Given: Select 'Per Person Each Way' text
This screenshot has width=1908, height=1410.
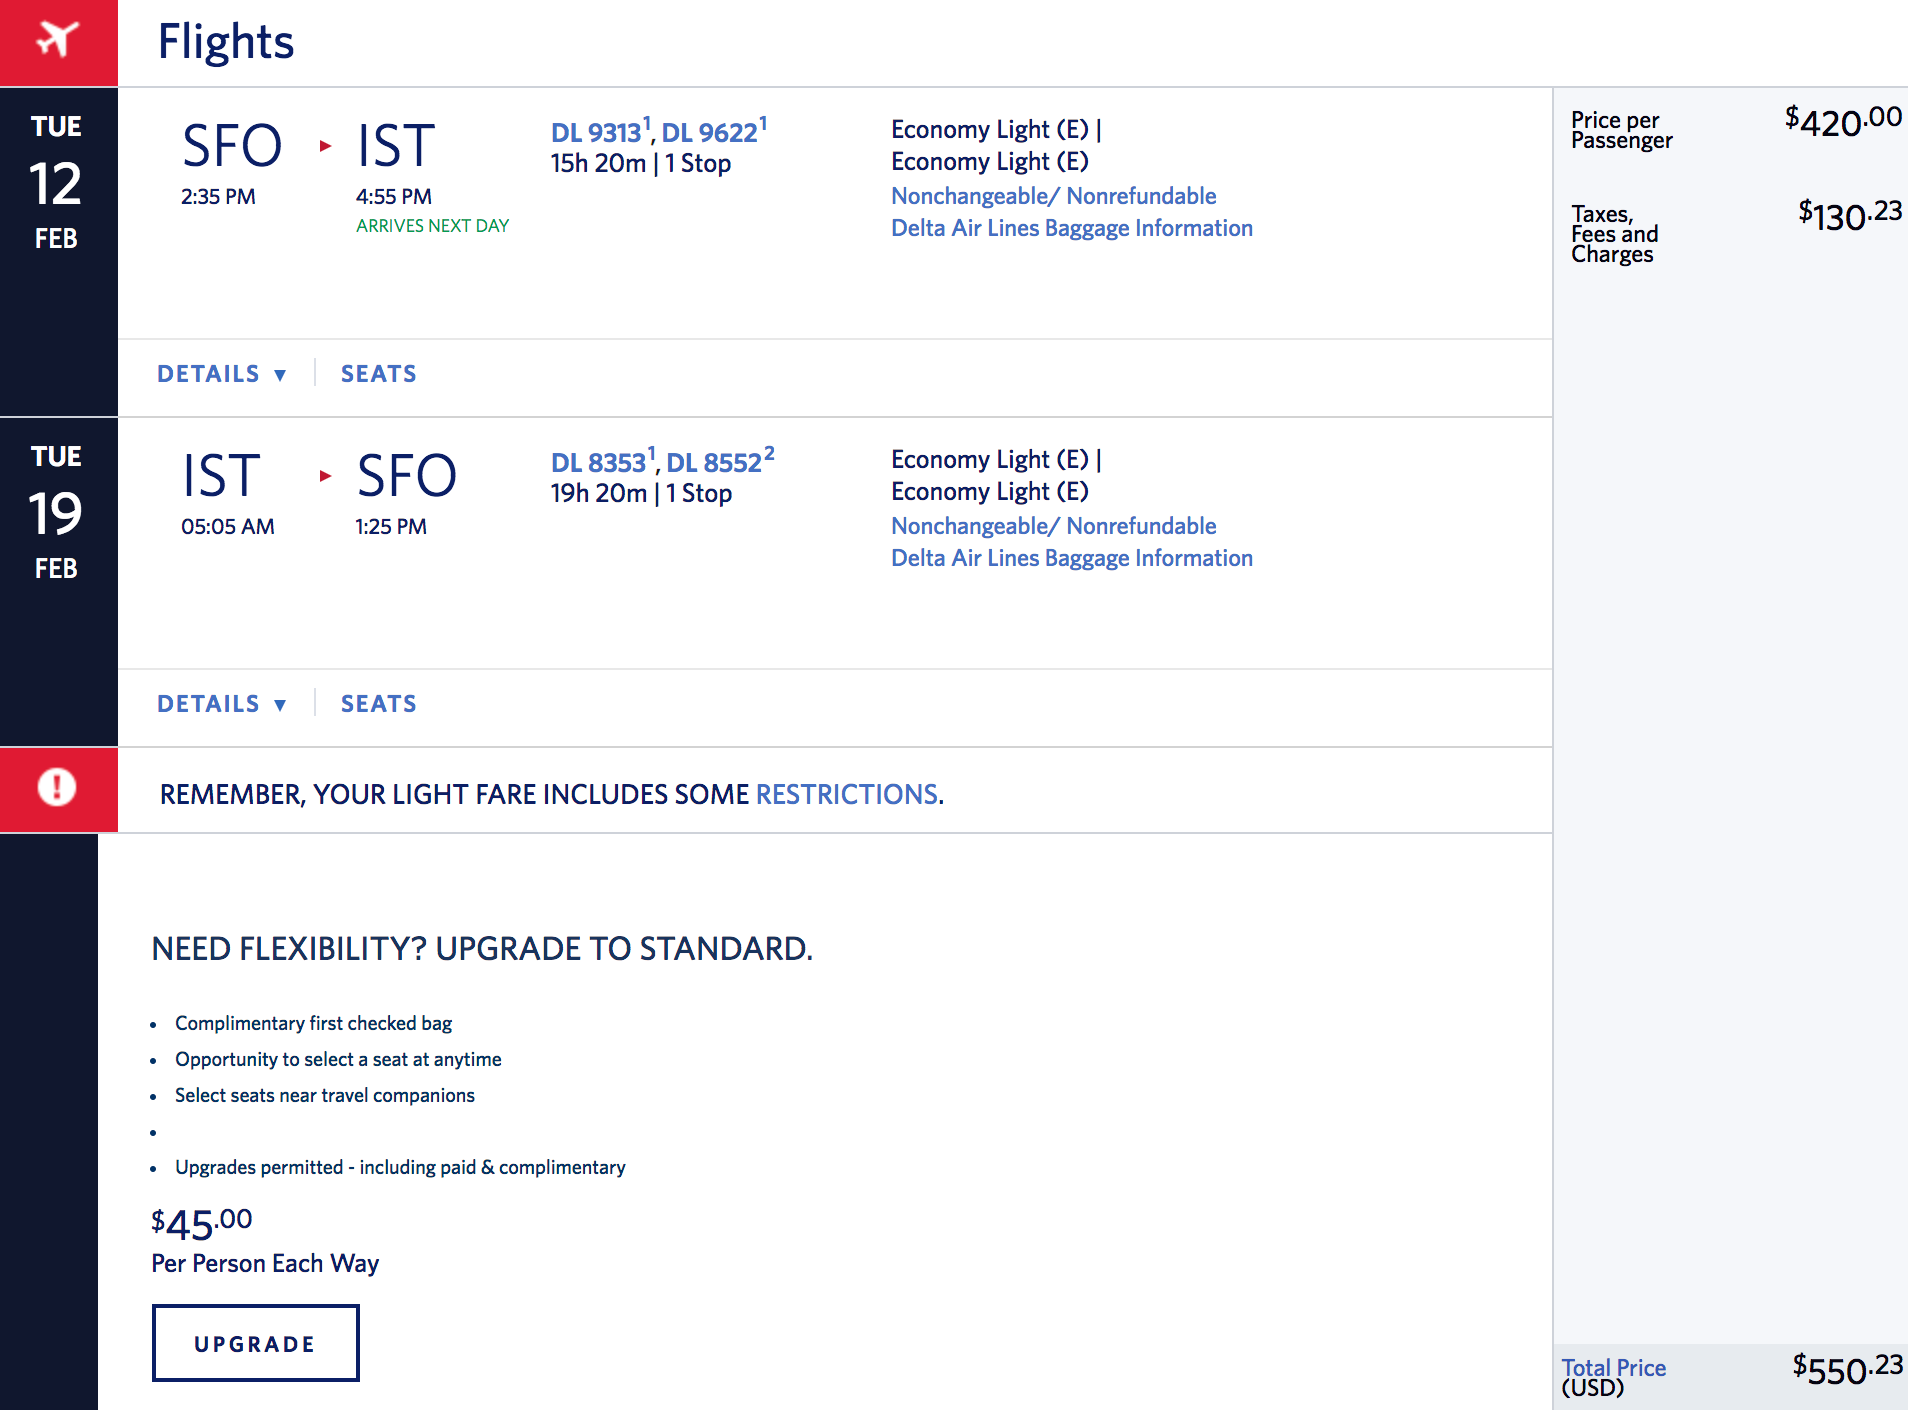Looking at the screenshot, I should click(265, 1263).
